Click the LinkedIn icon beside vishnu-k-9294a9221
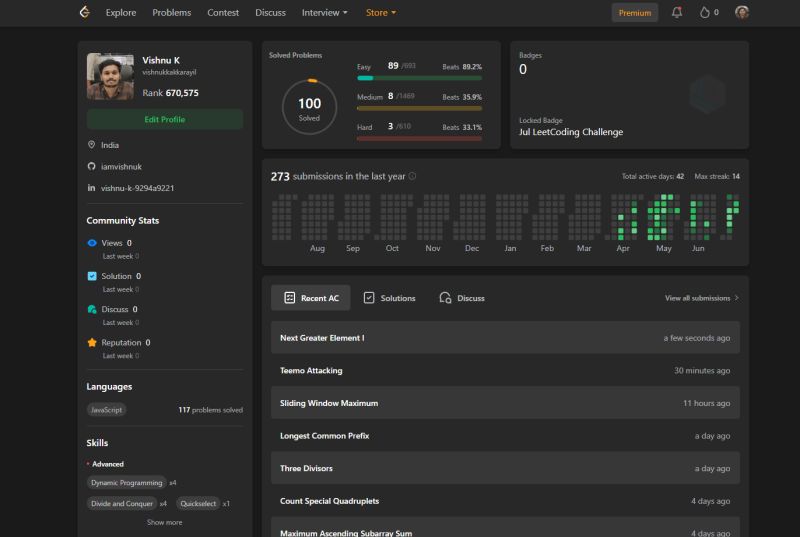This screenshot has width=800, height=537. [x=91, y=188]
